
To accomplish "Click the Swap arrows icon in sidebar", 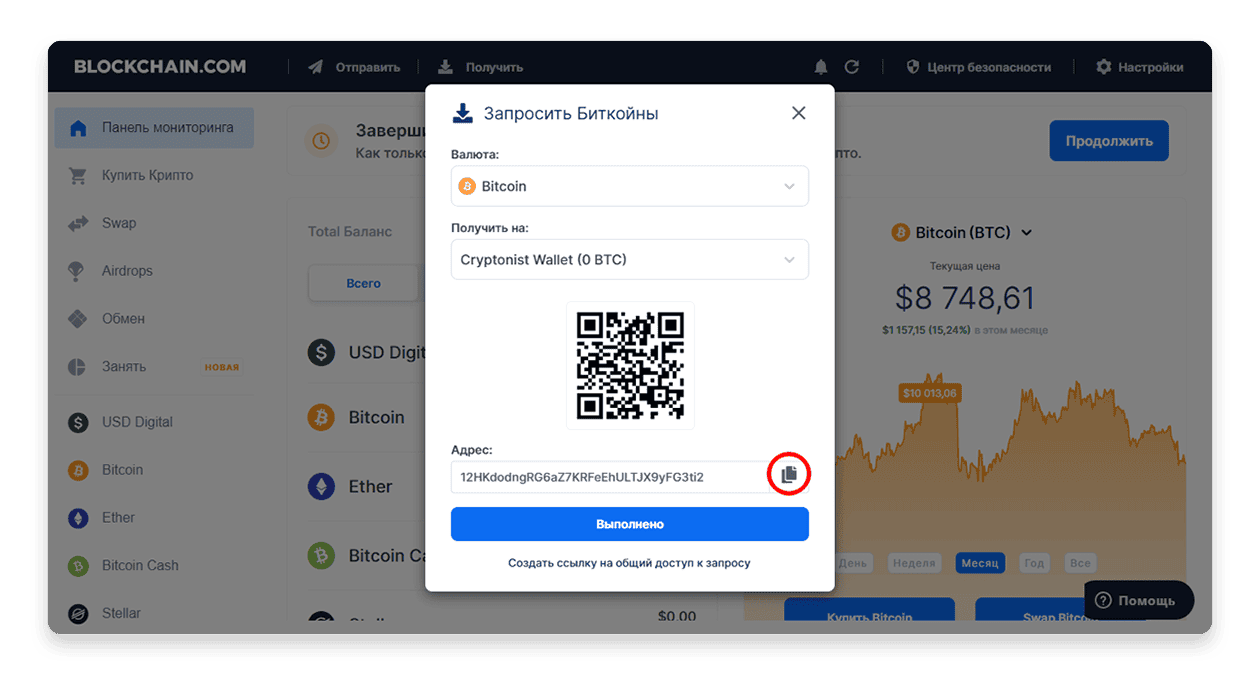I will tap(78, 223).
